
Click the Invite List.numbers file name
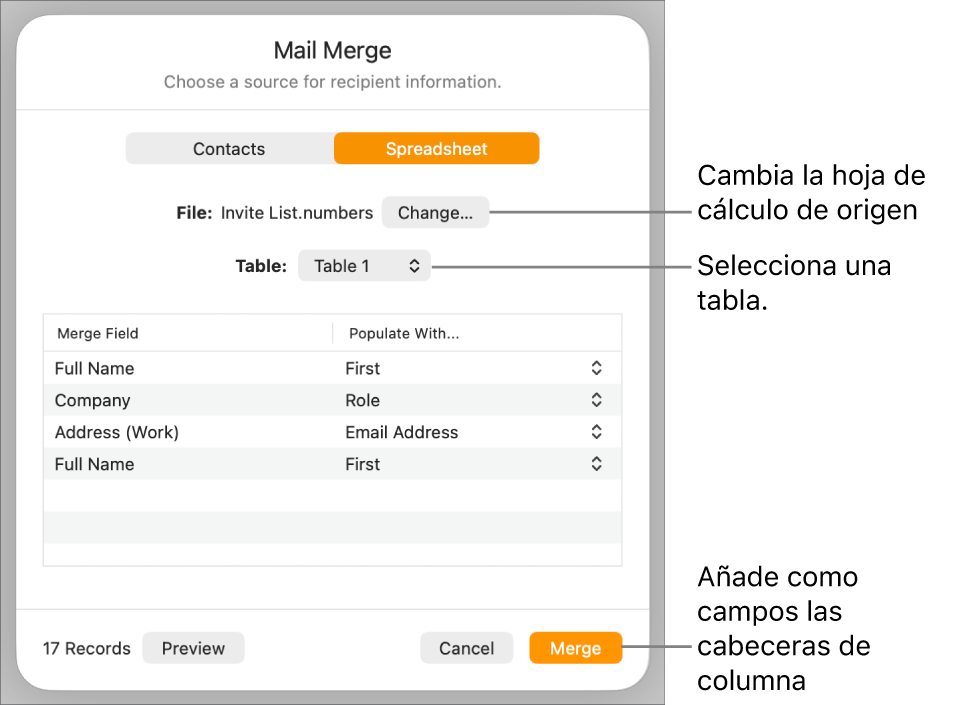(x=291, y=212)
